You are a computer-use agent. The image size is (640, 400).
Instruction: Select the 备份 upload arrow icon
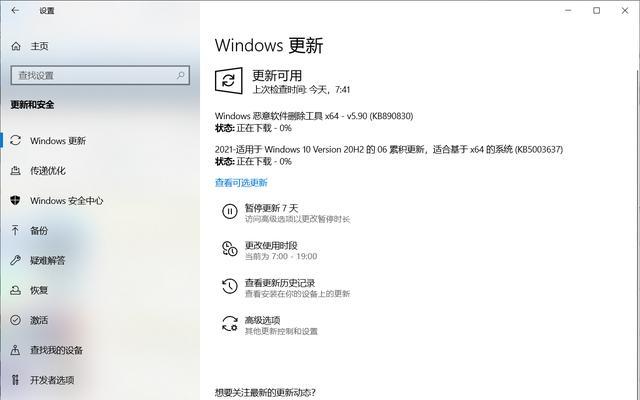click(x=16, y=230)
